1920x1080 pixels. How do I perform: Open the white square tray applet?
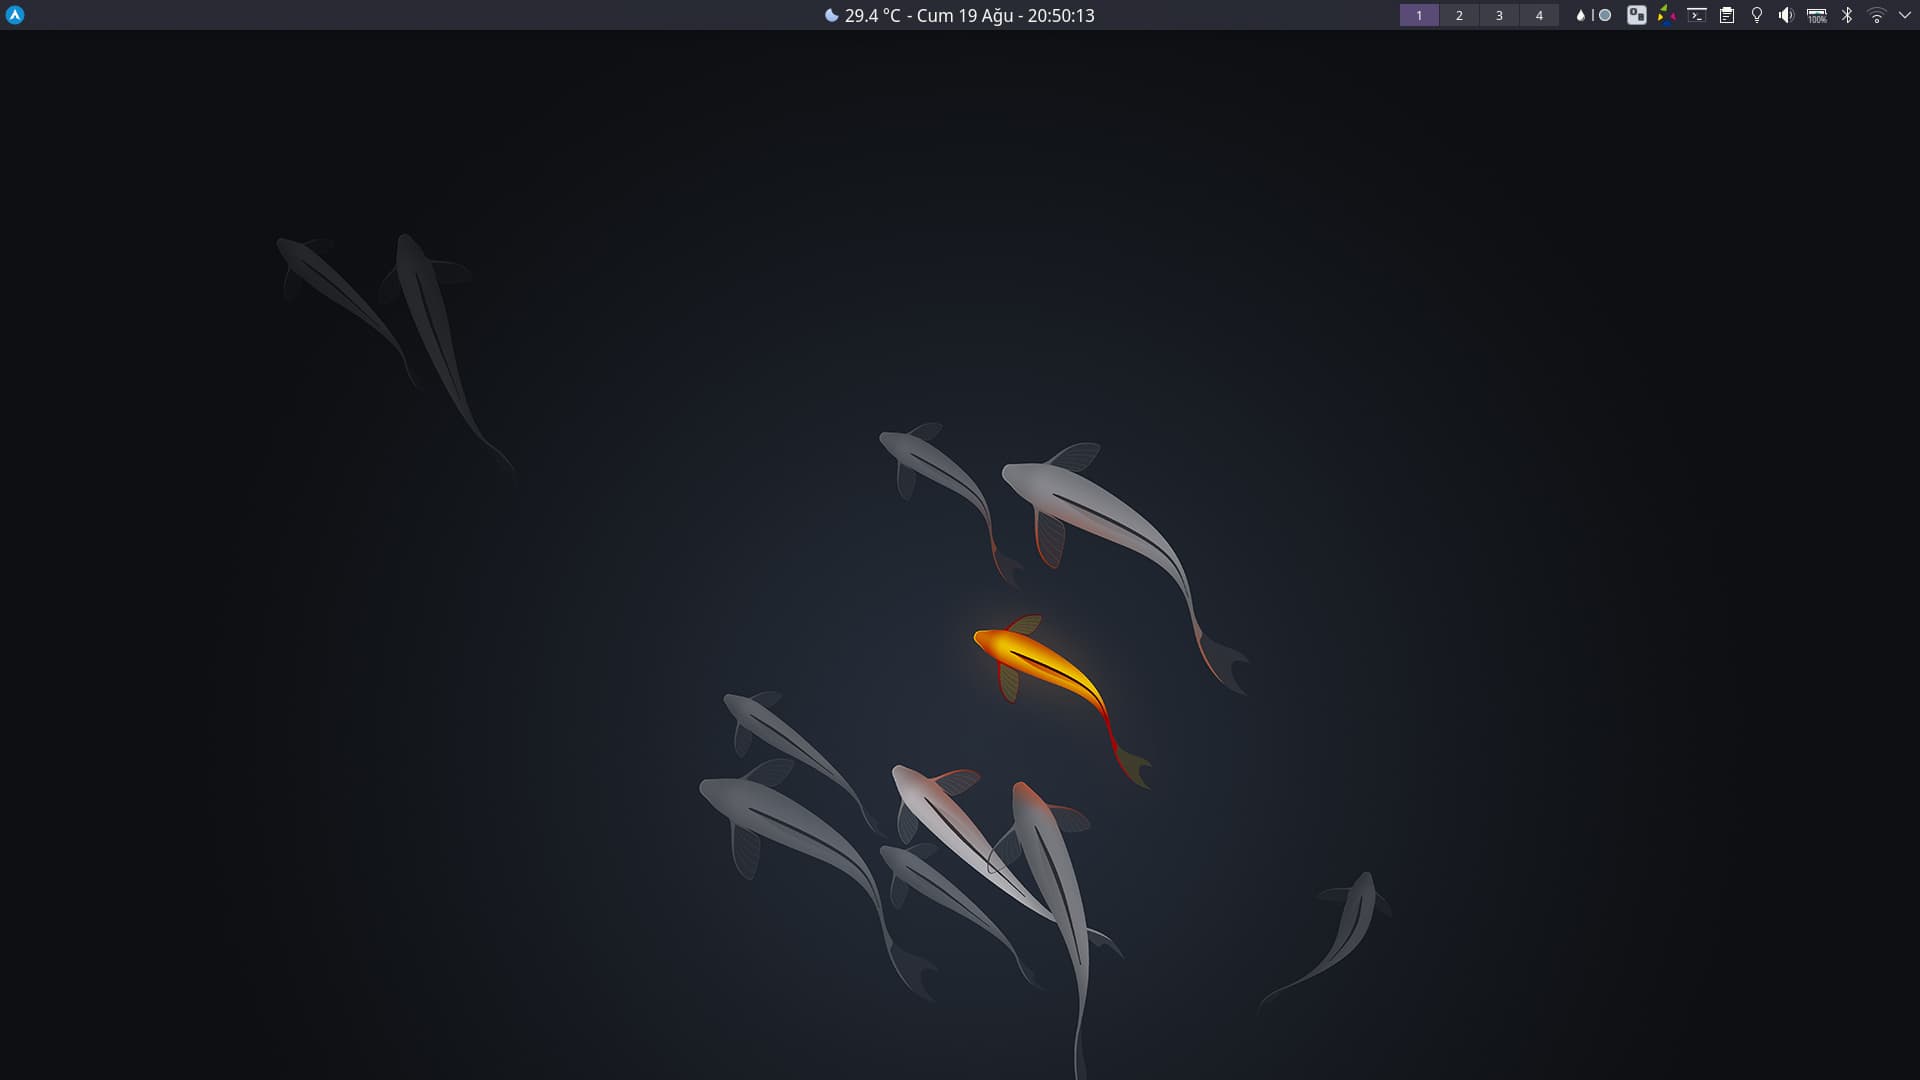click(1637, 15)
